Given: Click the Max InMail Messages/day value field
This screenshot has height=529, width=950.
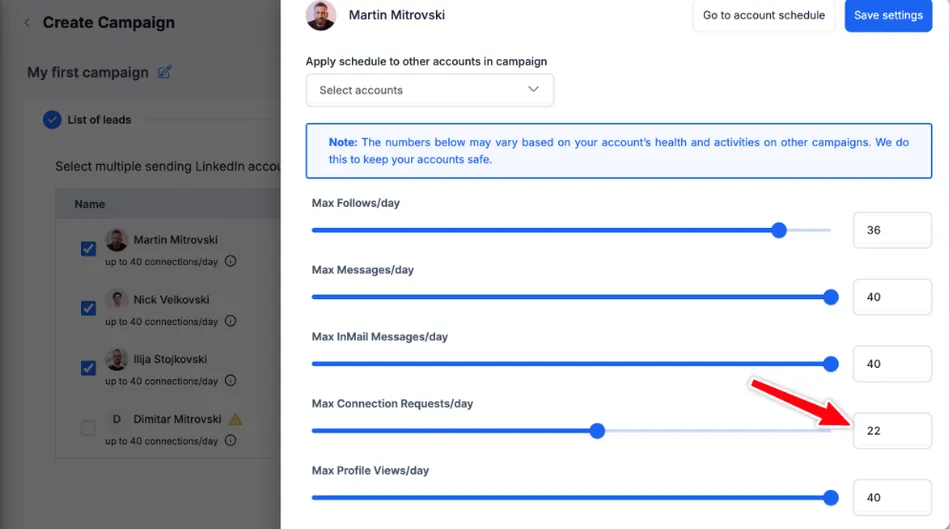Looking at the screenshot, I should point(892,364).
